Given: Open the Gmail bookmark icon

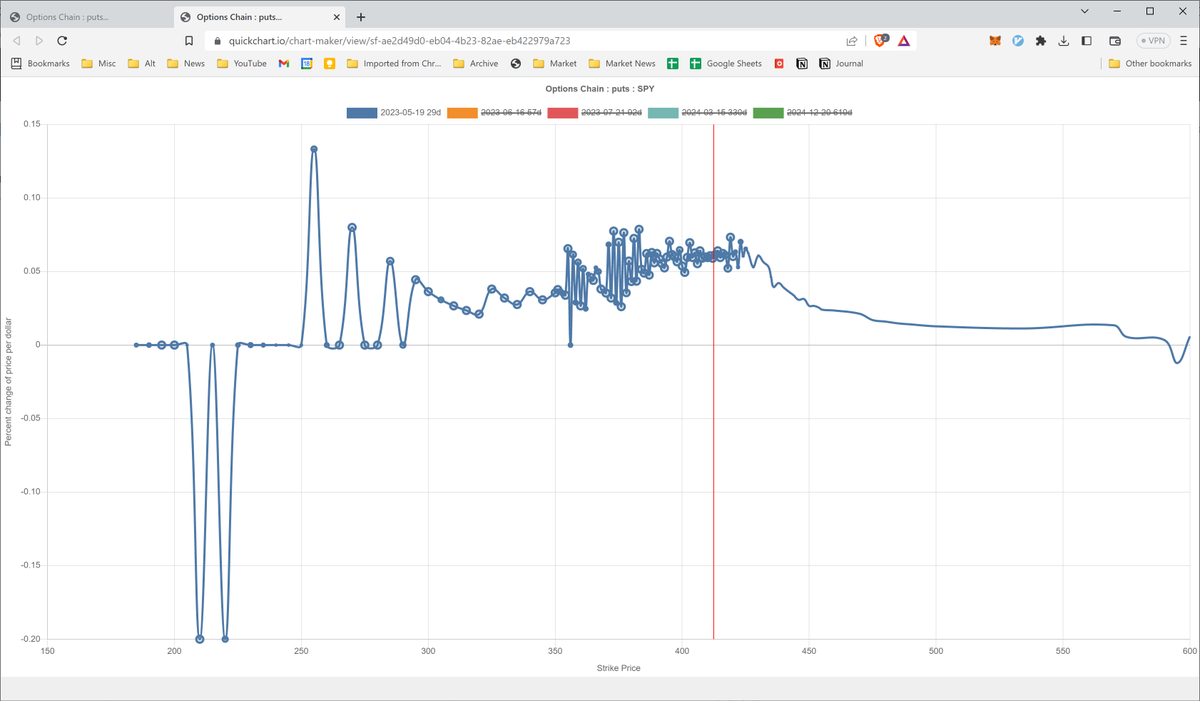Looking at the screenshot, I should point(284,63).
